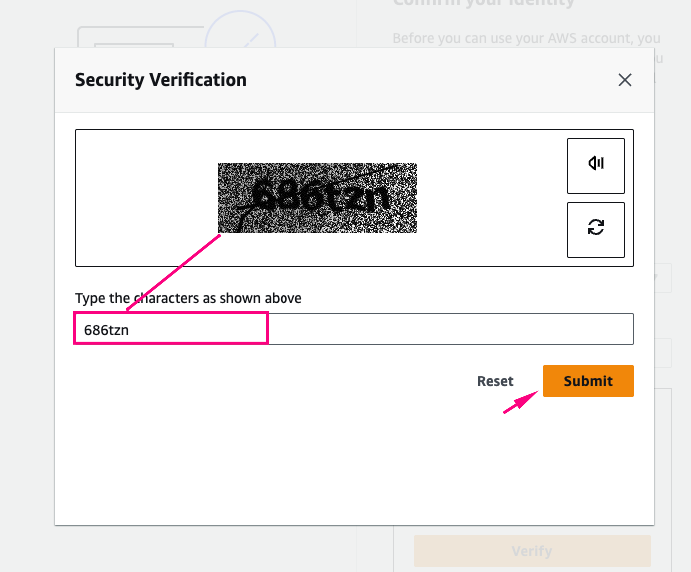Close the Security Verification dialog
This screenshot has height=572, width=691.
625,80
